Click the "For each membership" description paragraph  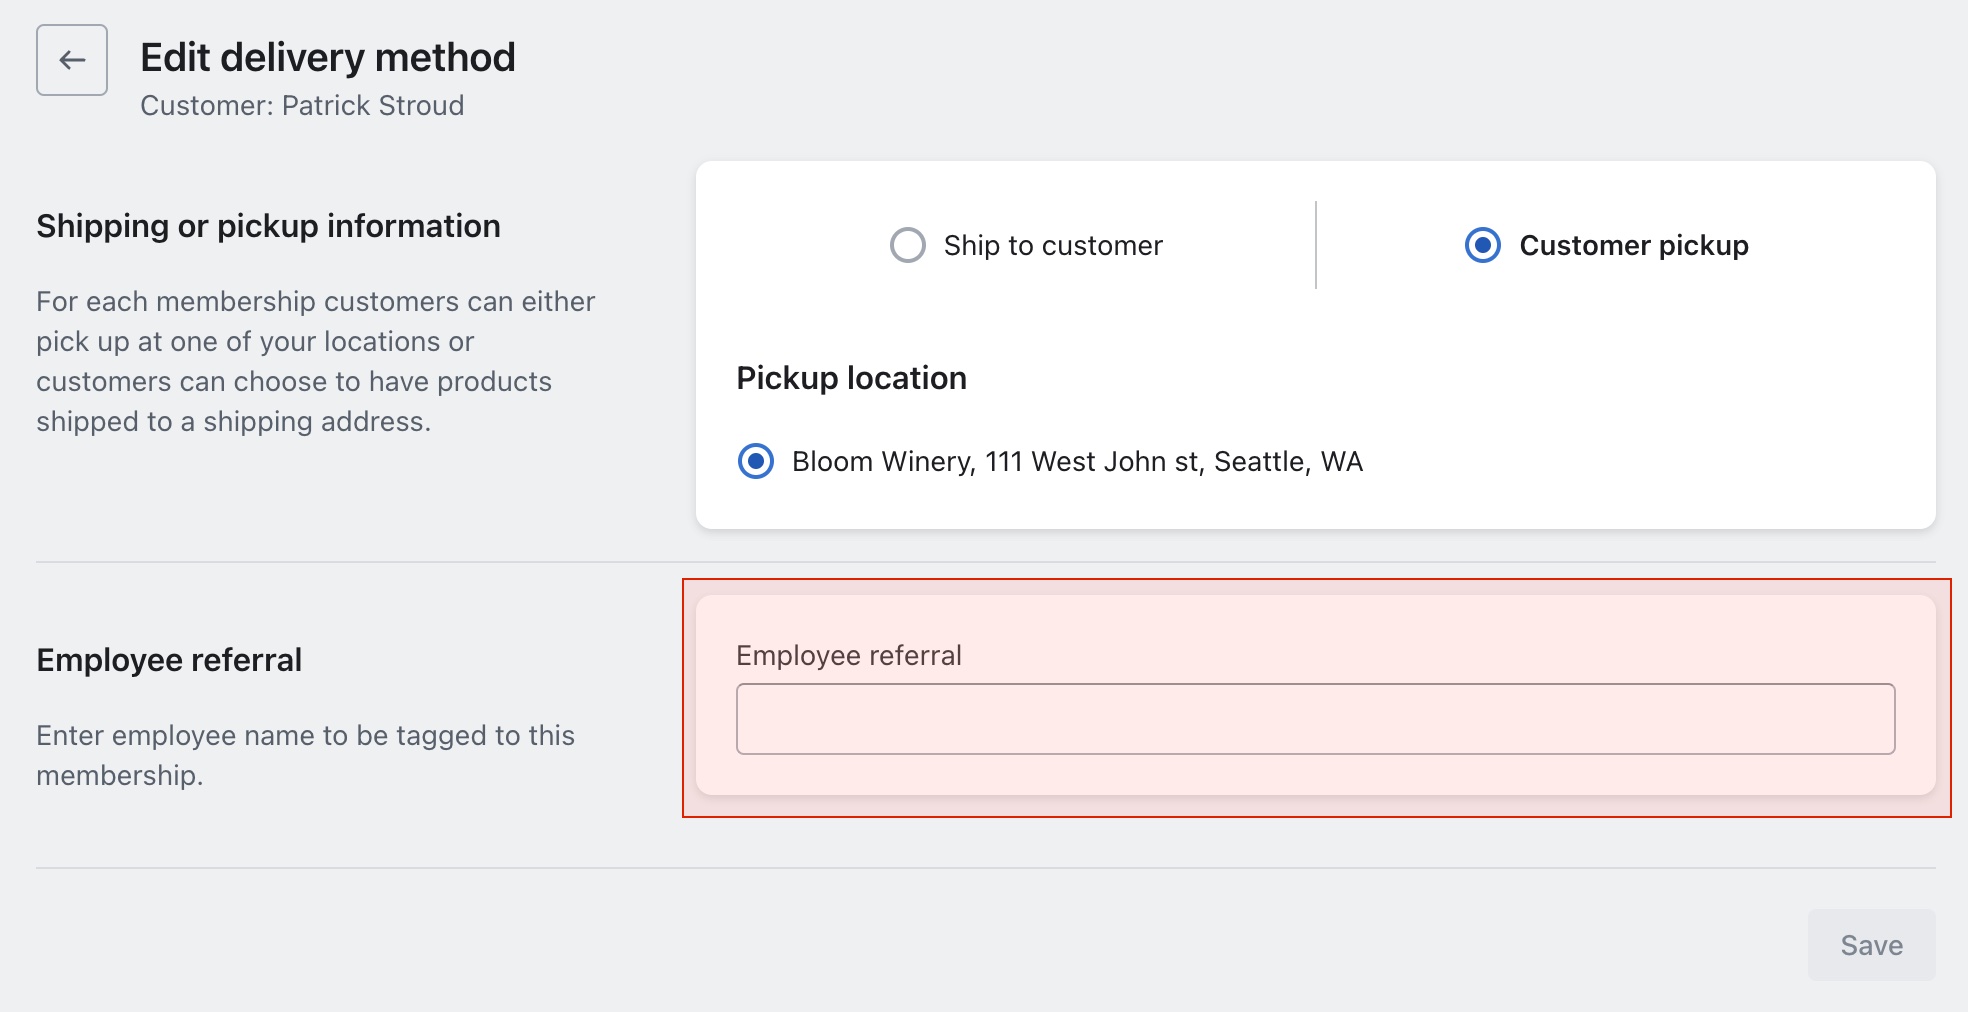[315, 361]
